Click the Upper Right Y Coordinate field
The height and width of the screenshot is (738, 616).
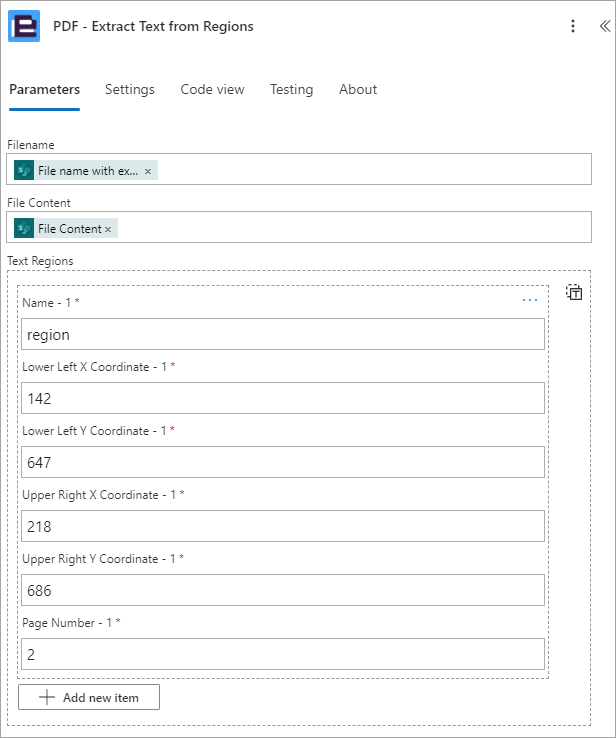[283, 590]
